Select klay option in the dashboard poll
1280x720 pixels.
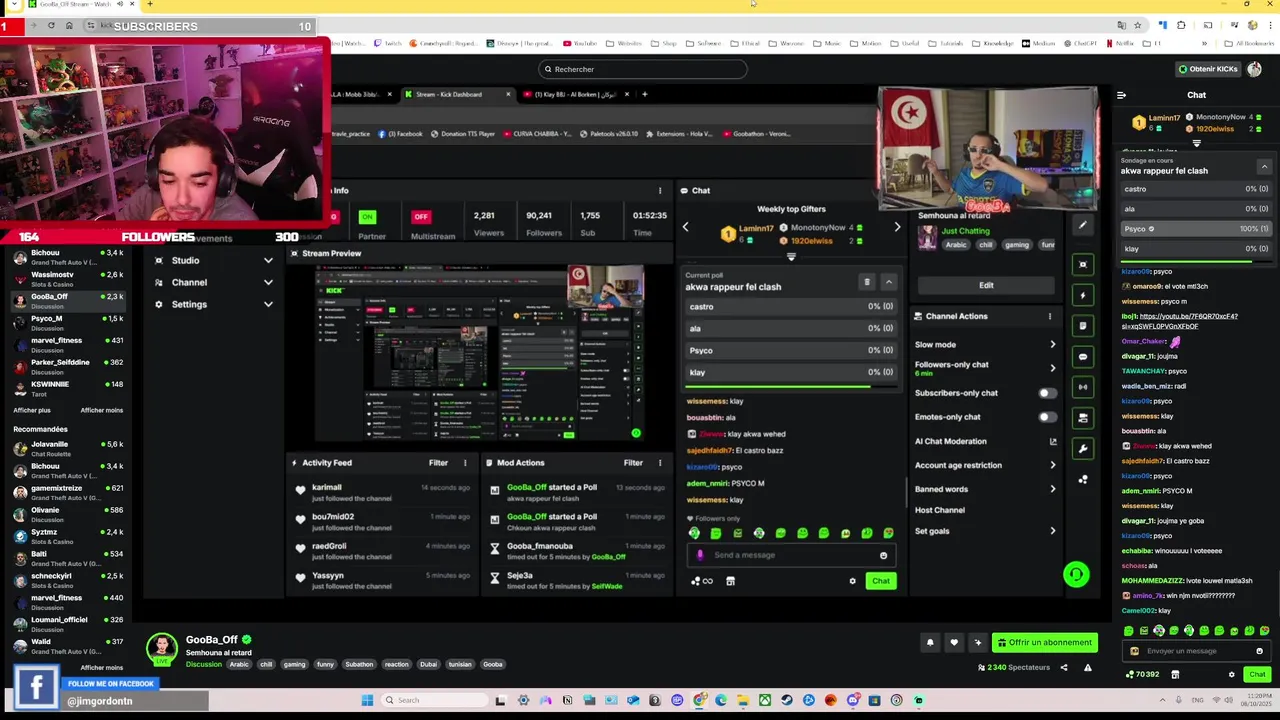[x=790, y=373]
